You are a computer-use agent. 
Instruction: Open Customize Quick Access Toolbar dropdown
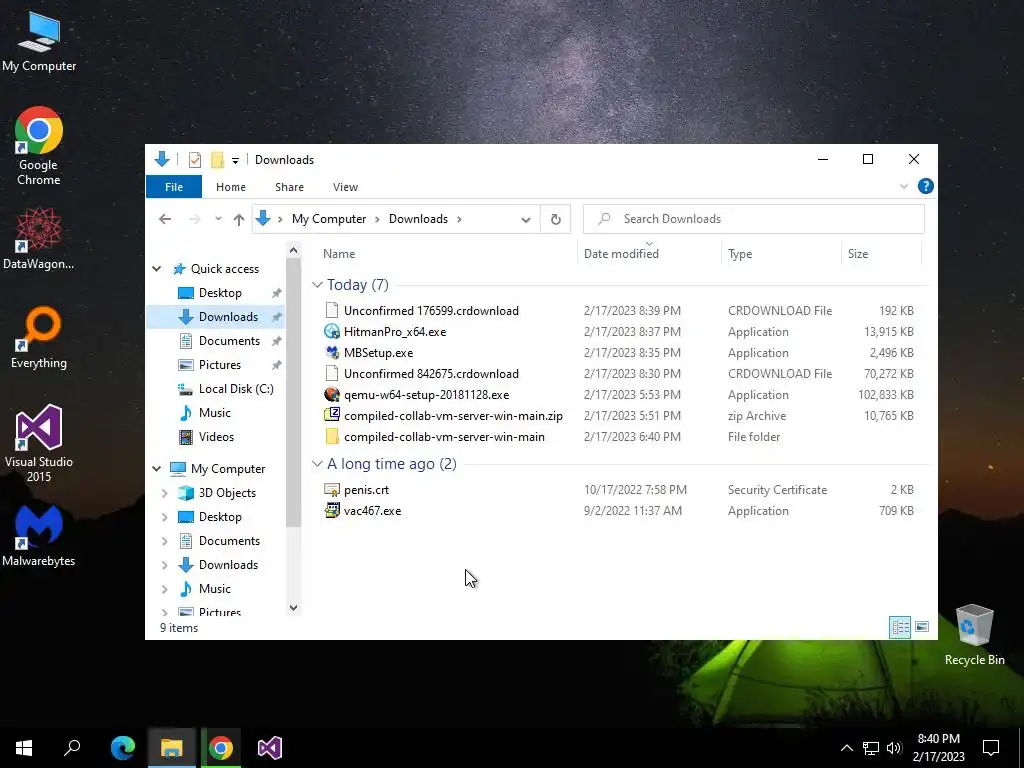[x=235, y=161]
